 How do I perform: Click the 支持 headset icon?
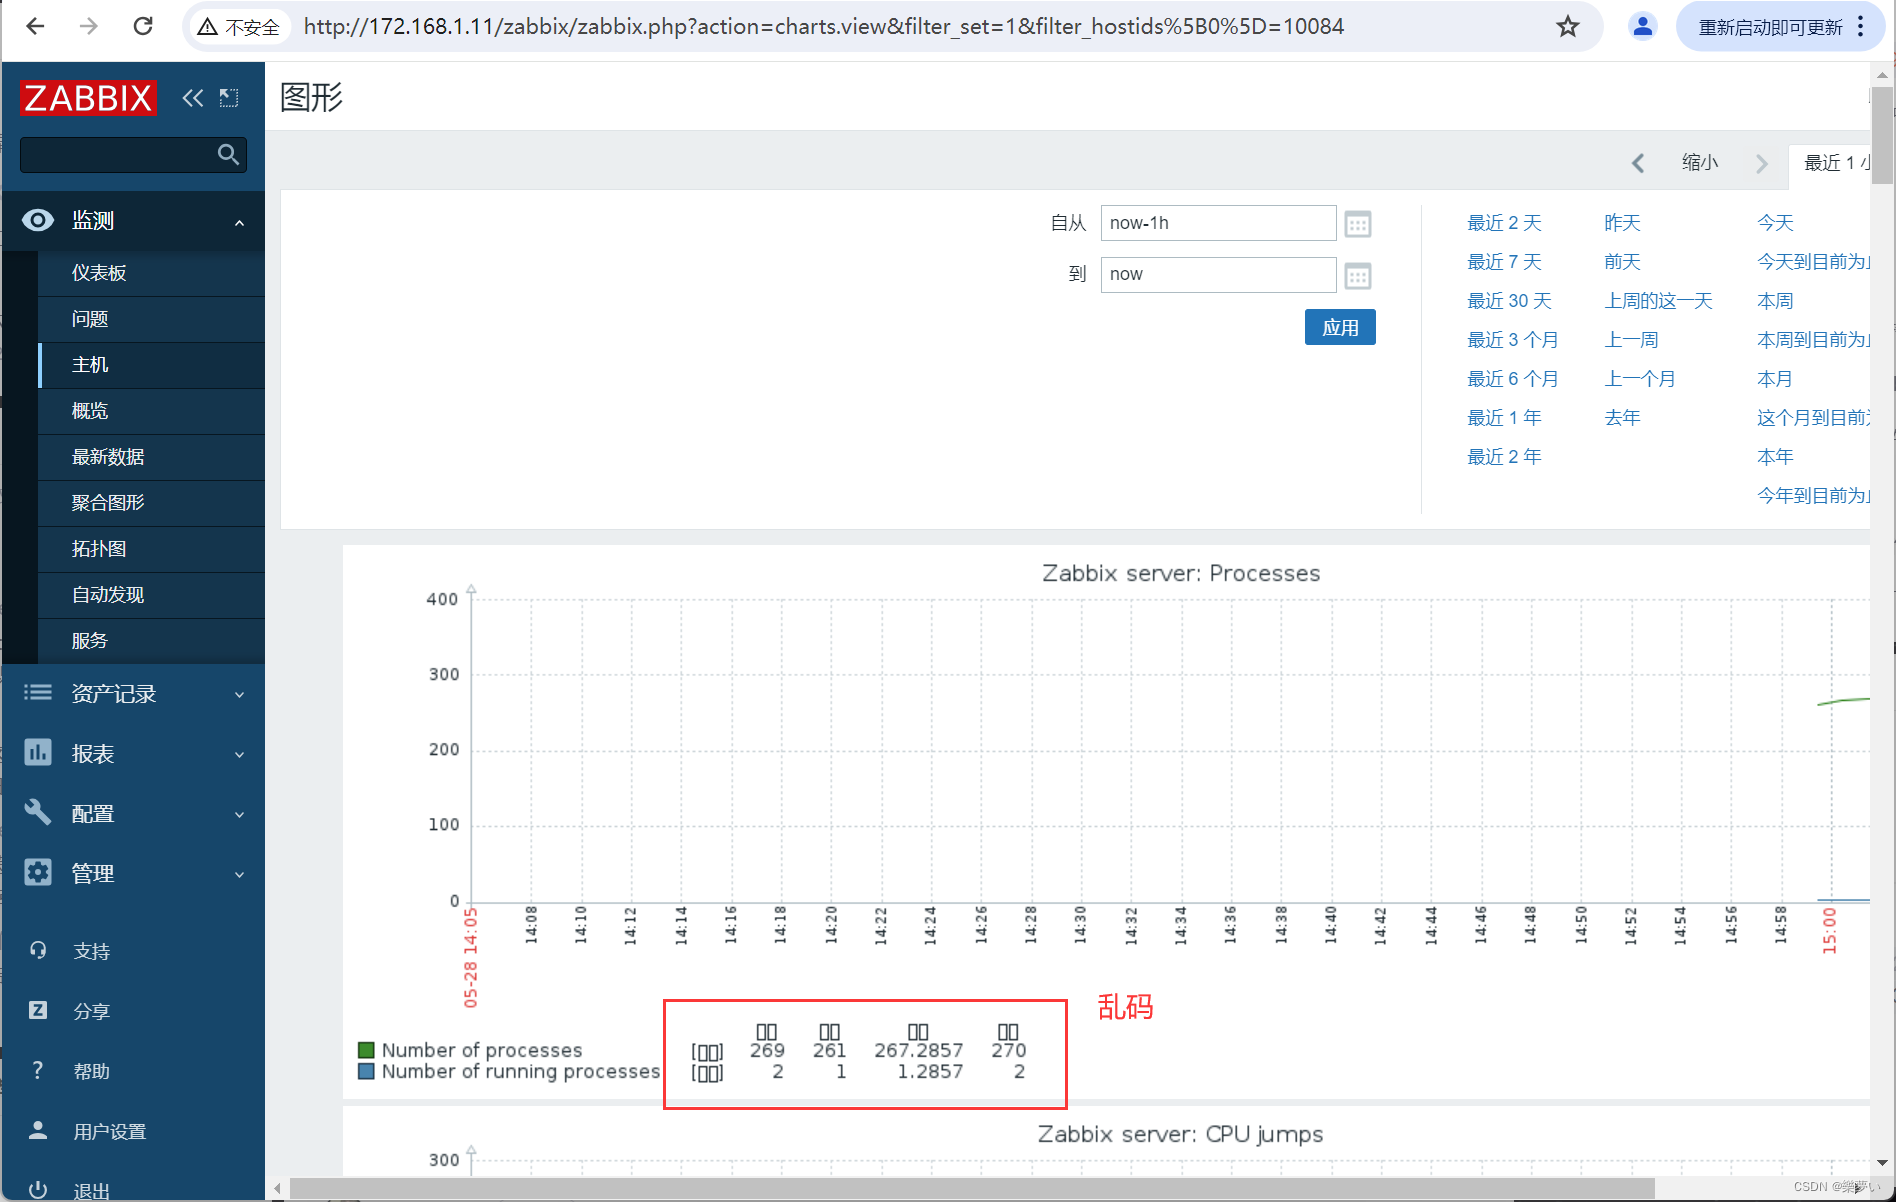(x=38, y=950)
